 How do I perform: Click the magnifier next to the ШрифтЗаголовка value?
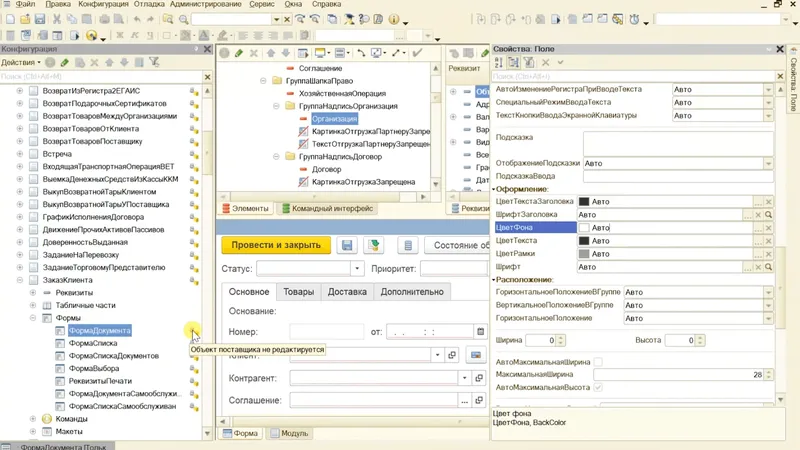(768, 215)
